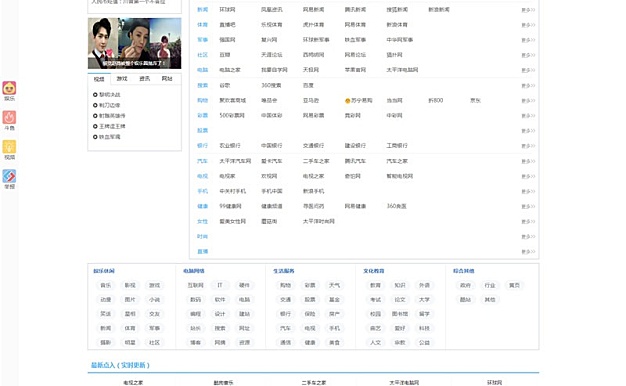
Task: Switch to the 视频 tab under the banner
Action: point(99,79)
